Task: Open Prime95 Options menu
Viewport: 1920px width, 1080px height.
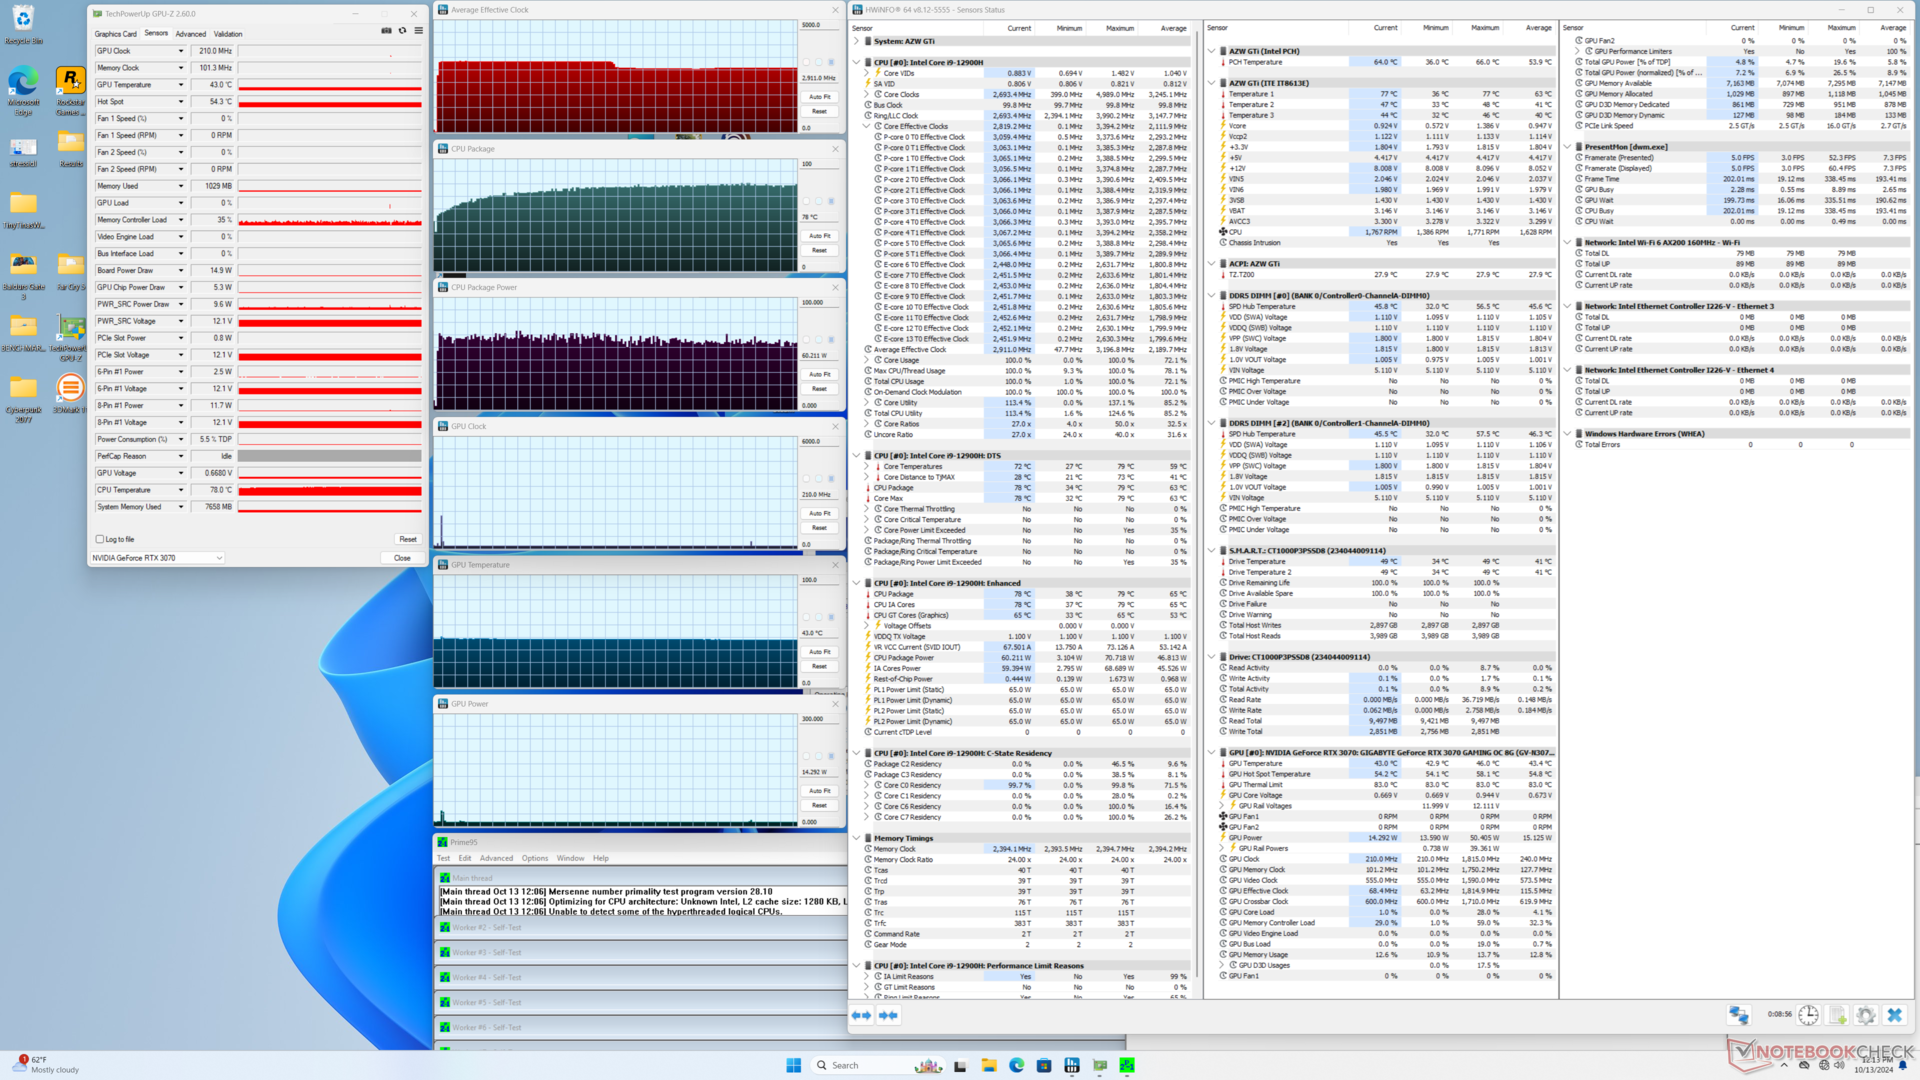Action: click(534, 858)
